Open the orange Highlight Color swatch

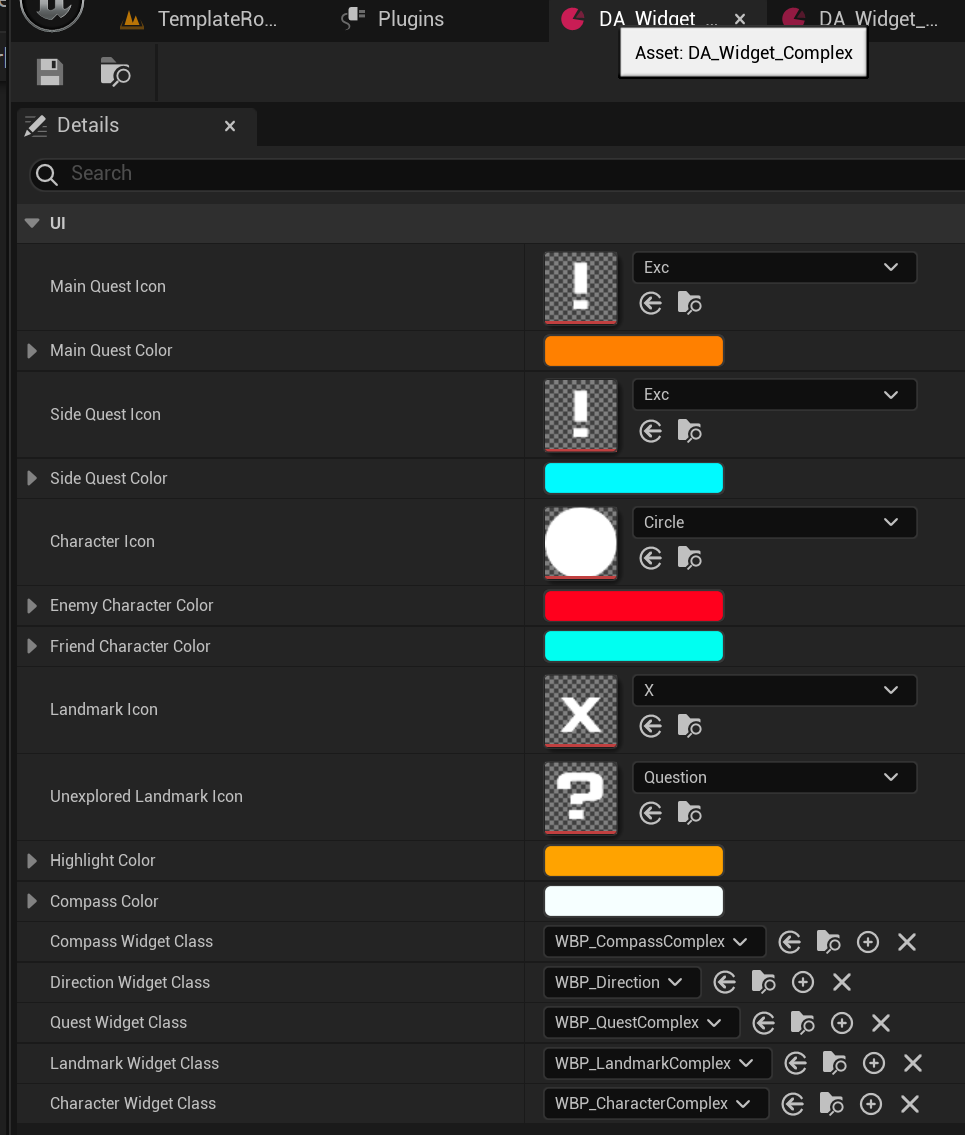[633, 861]
